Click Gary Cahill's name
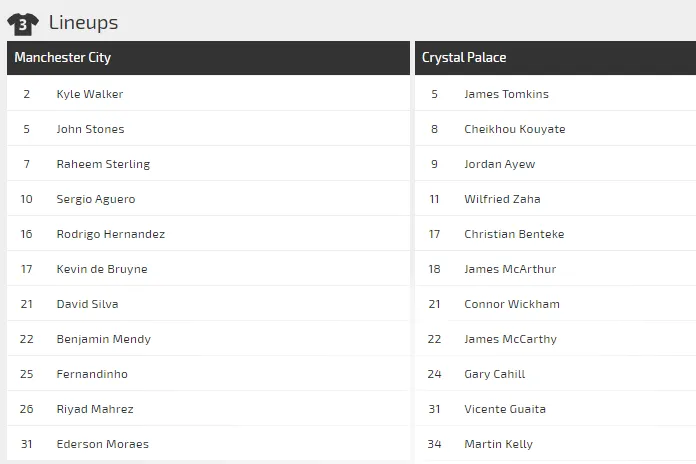 (494, 374)
